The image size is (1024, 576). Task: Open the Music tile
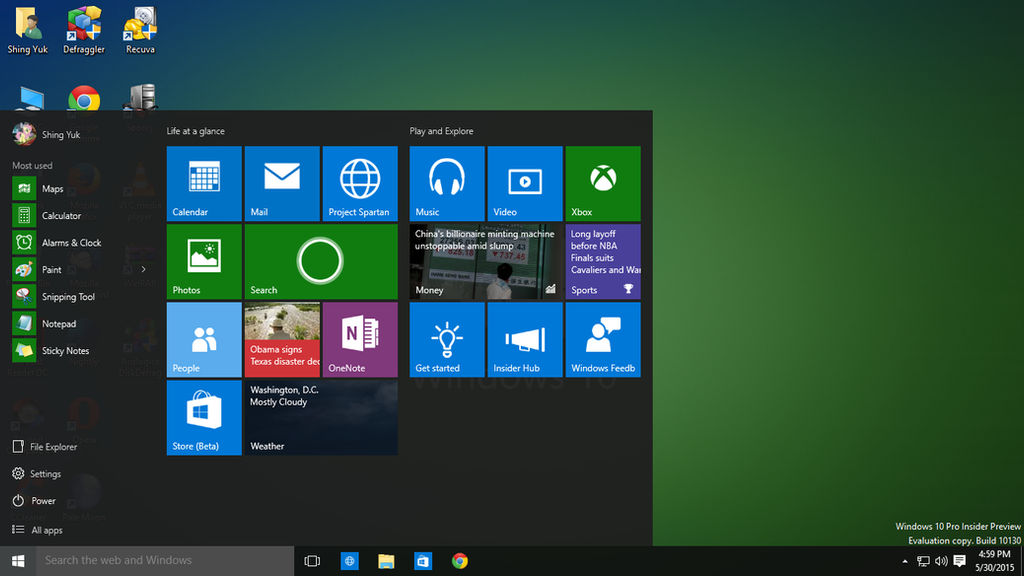coord(447,184)
